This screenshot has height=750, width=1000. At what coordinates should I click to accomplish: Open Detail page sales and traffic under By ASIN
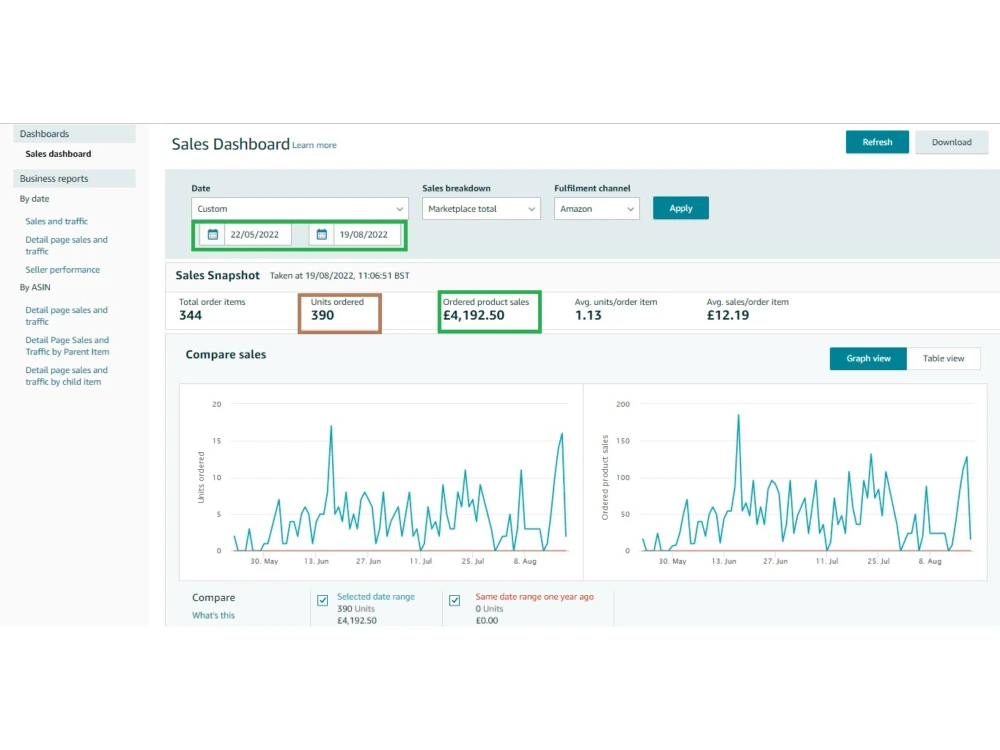coord(66,316)
